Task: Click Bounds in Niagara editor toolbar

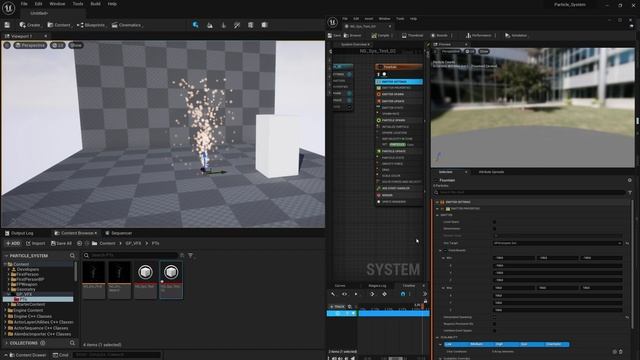Action: click(x=440, y=36)
